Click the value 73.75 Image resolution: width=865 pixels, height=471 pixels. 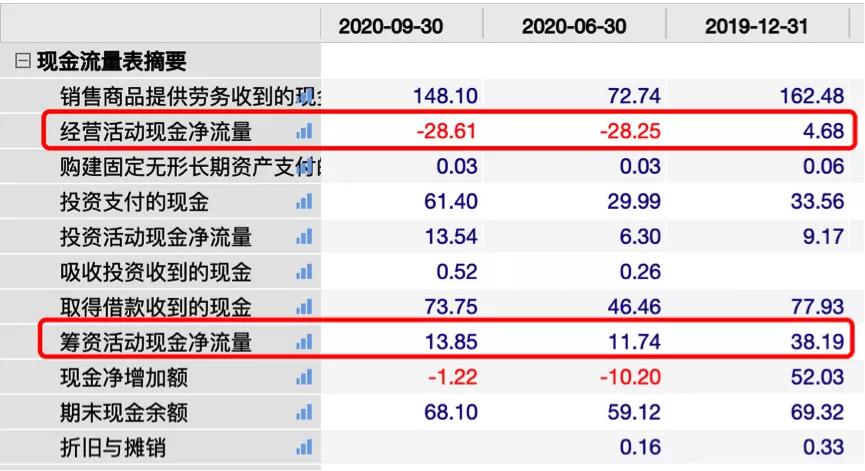[x=451, y=307]
